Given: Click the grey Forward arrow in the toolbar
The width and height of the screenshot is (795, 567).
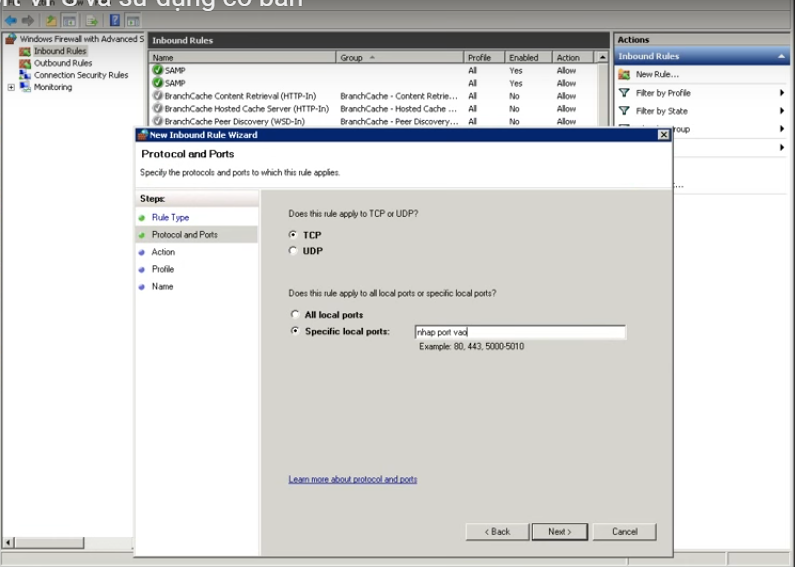Looking at the screenshot, I should [x=28, y=21].
